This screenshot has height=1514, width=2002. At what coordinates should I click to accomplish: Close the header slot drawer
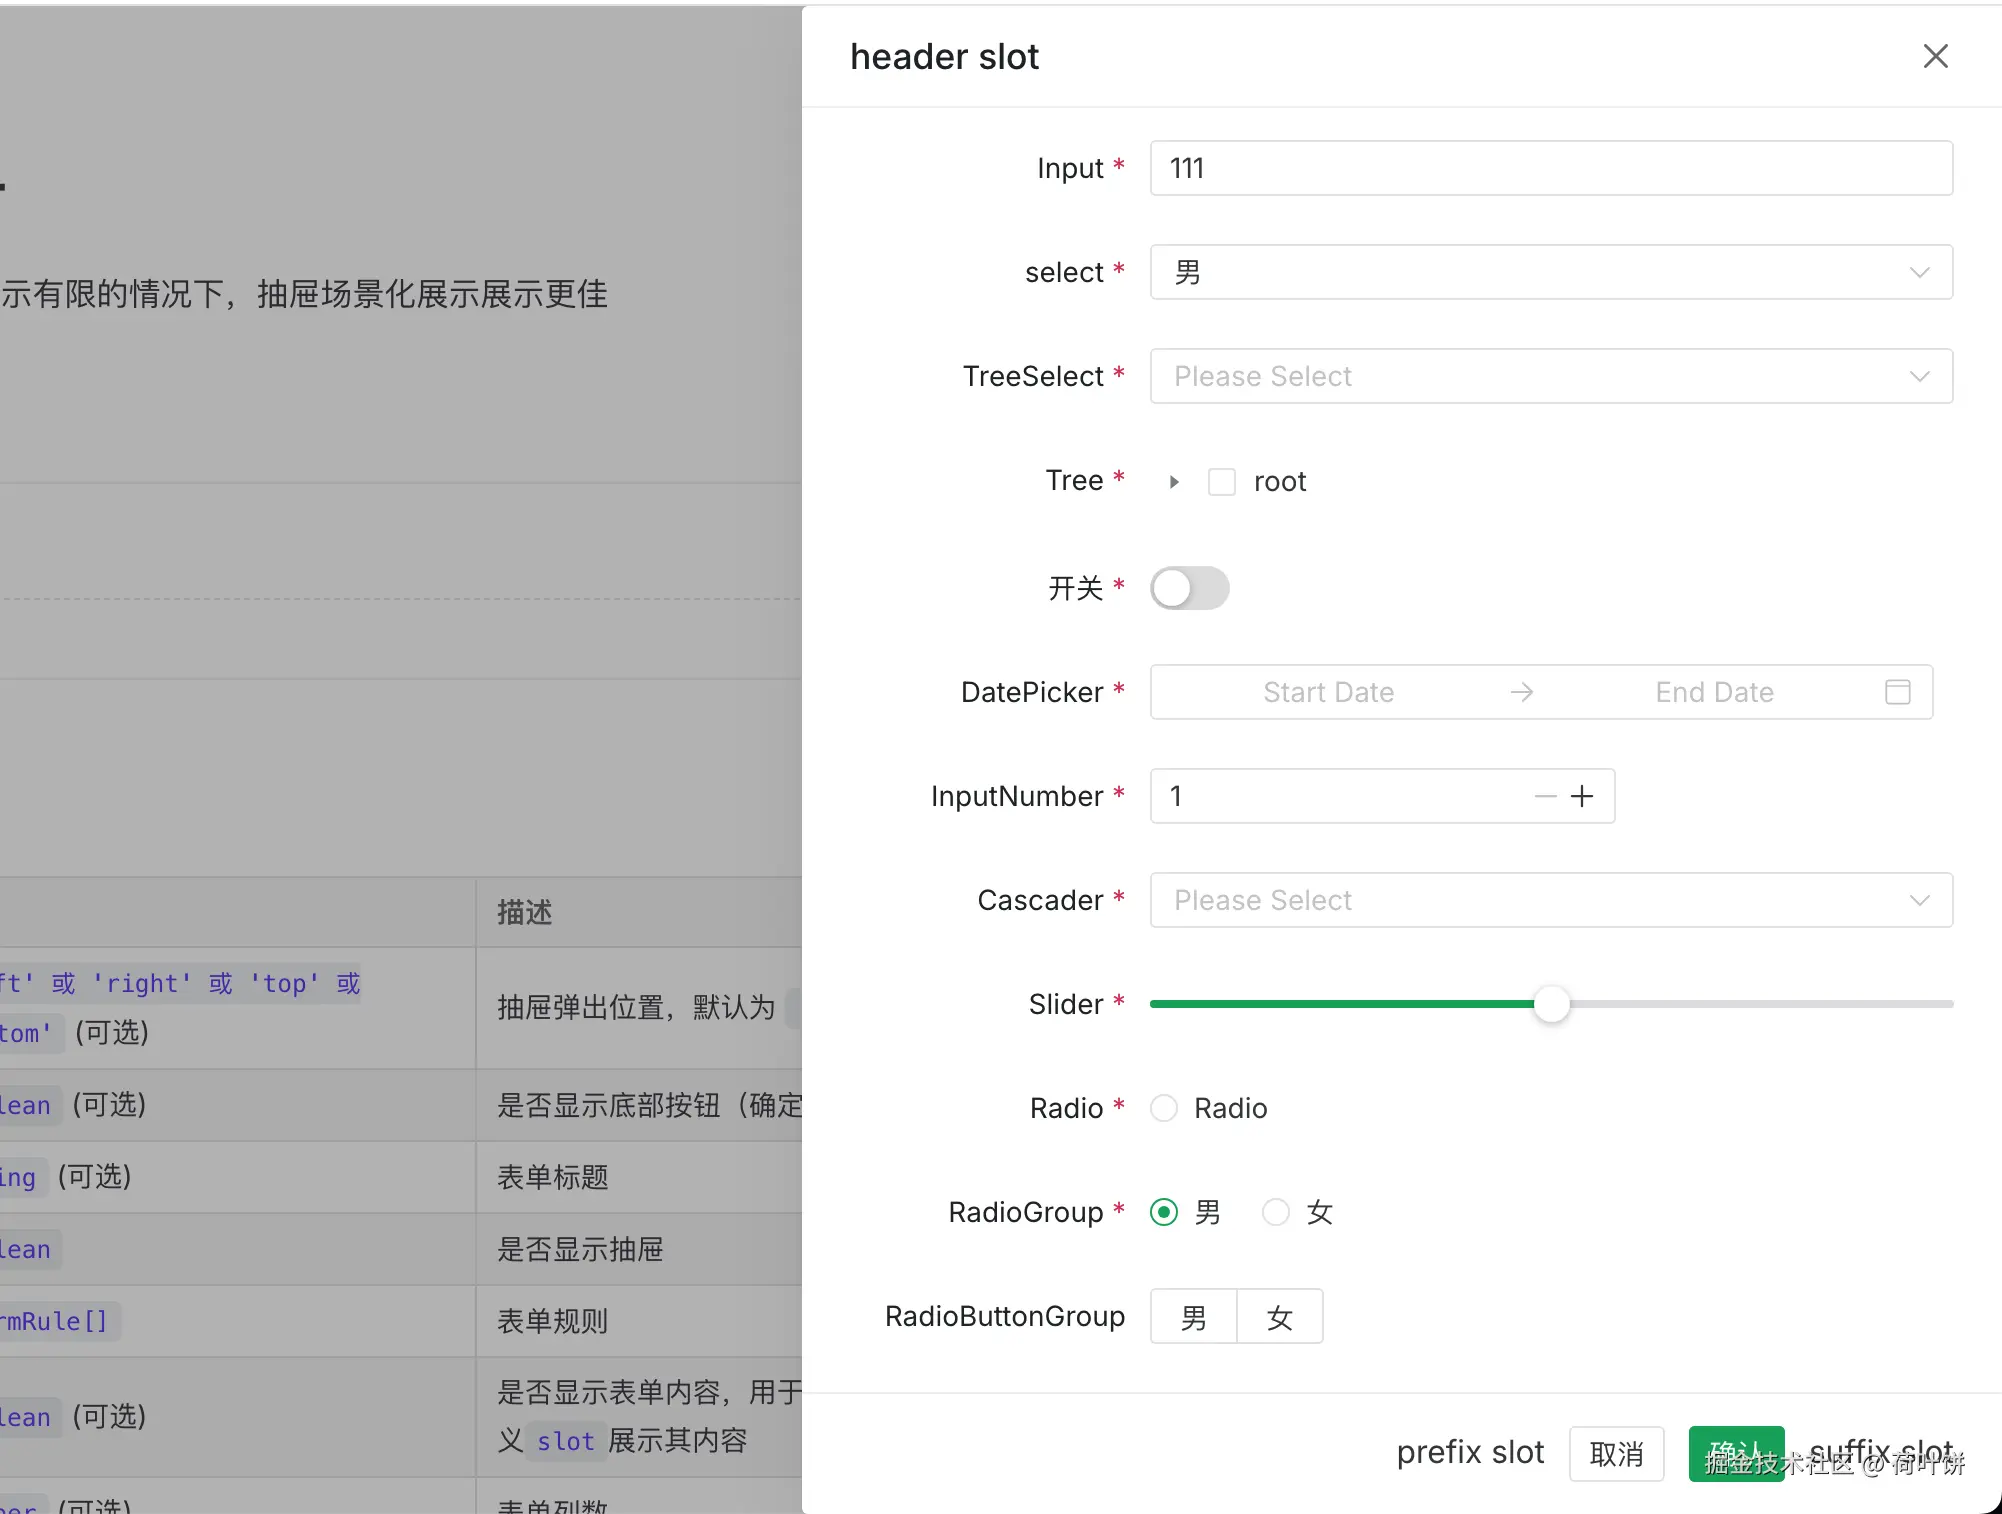click(x=1935, y=57)
